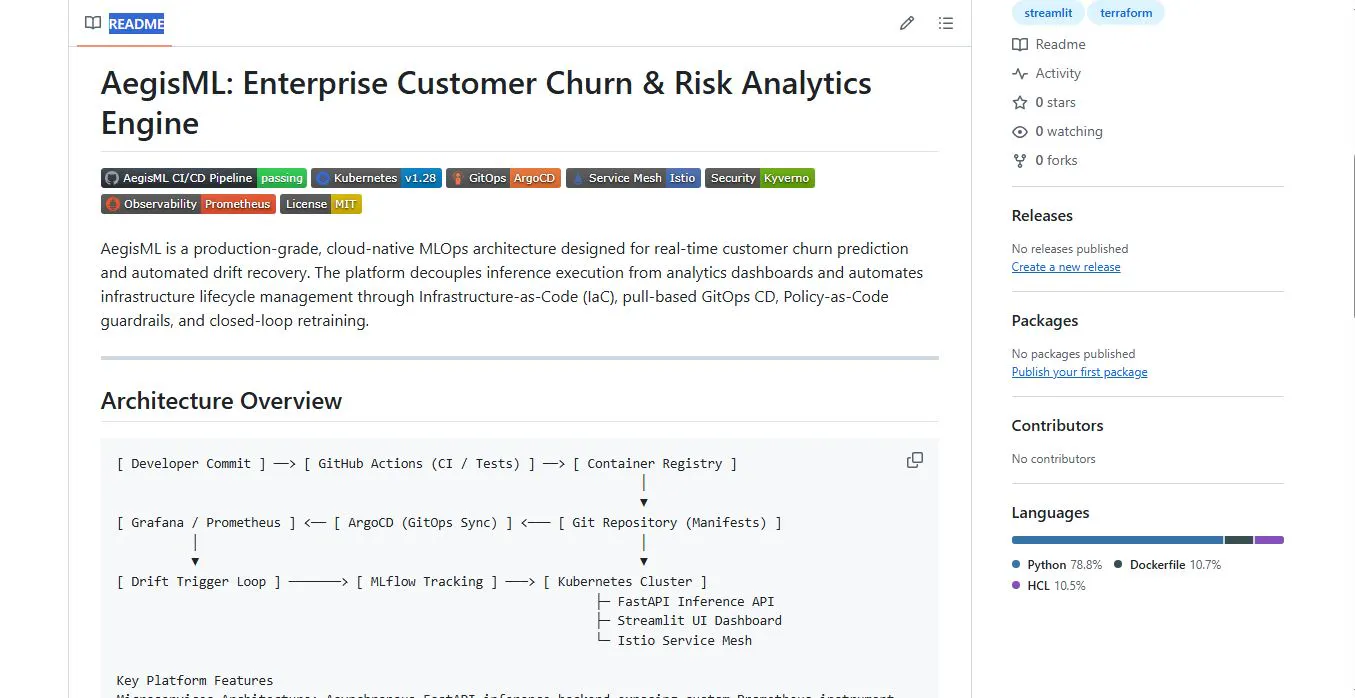The image size is (1355, 698).
Task: Click the GitOps ArgoCD badge
Action: 503,178
